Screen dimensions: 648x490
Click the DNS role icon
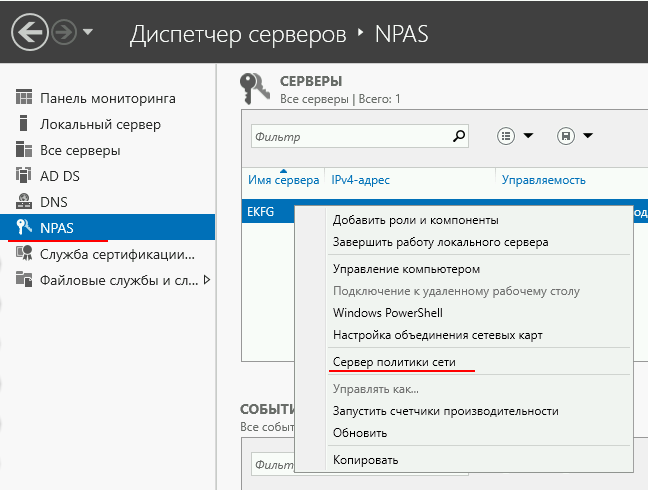pyautogui.click(x=25, y=202)
